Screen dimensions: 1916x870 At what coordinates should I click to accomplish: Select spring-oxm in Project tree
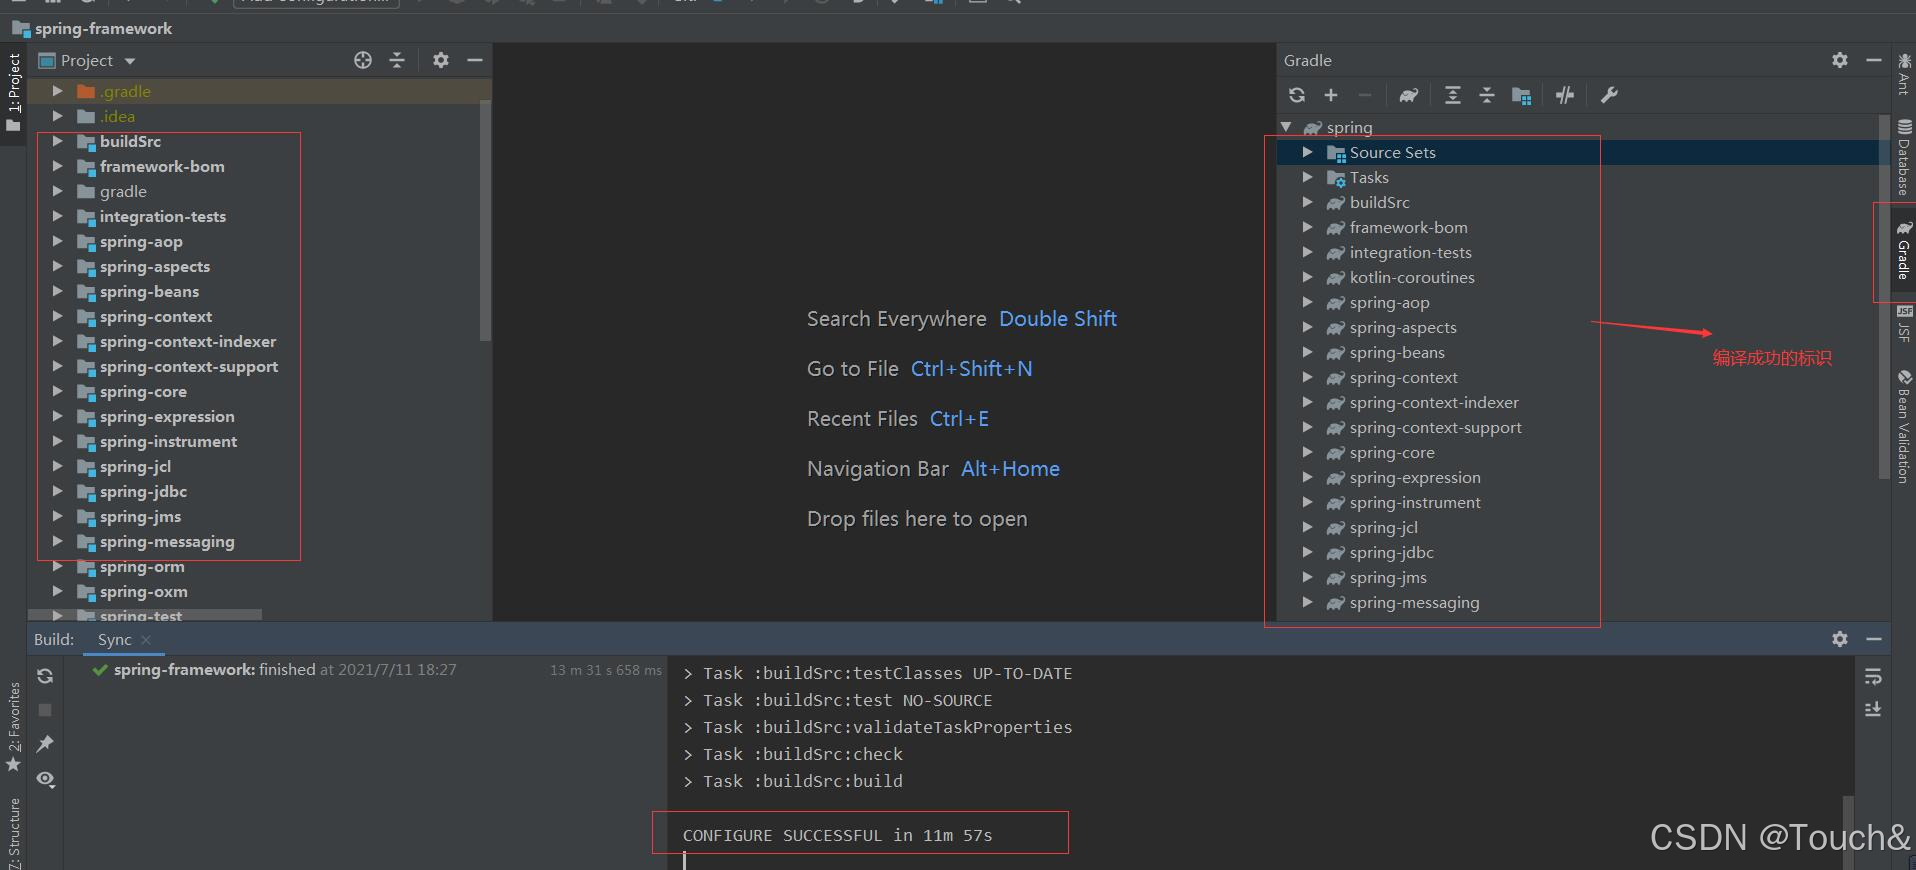pyautogui.click(x=143, y=591)
